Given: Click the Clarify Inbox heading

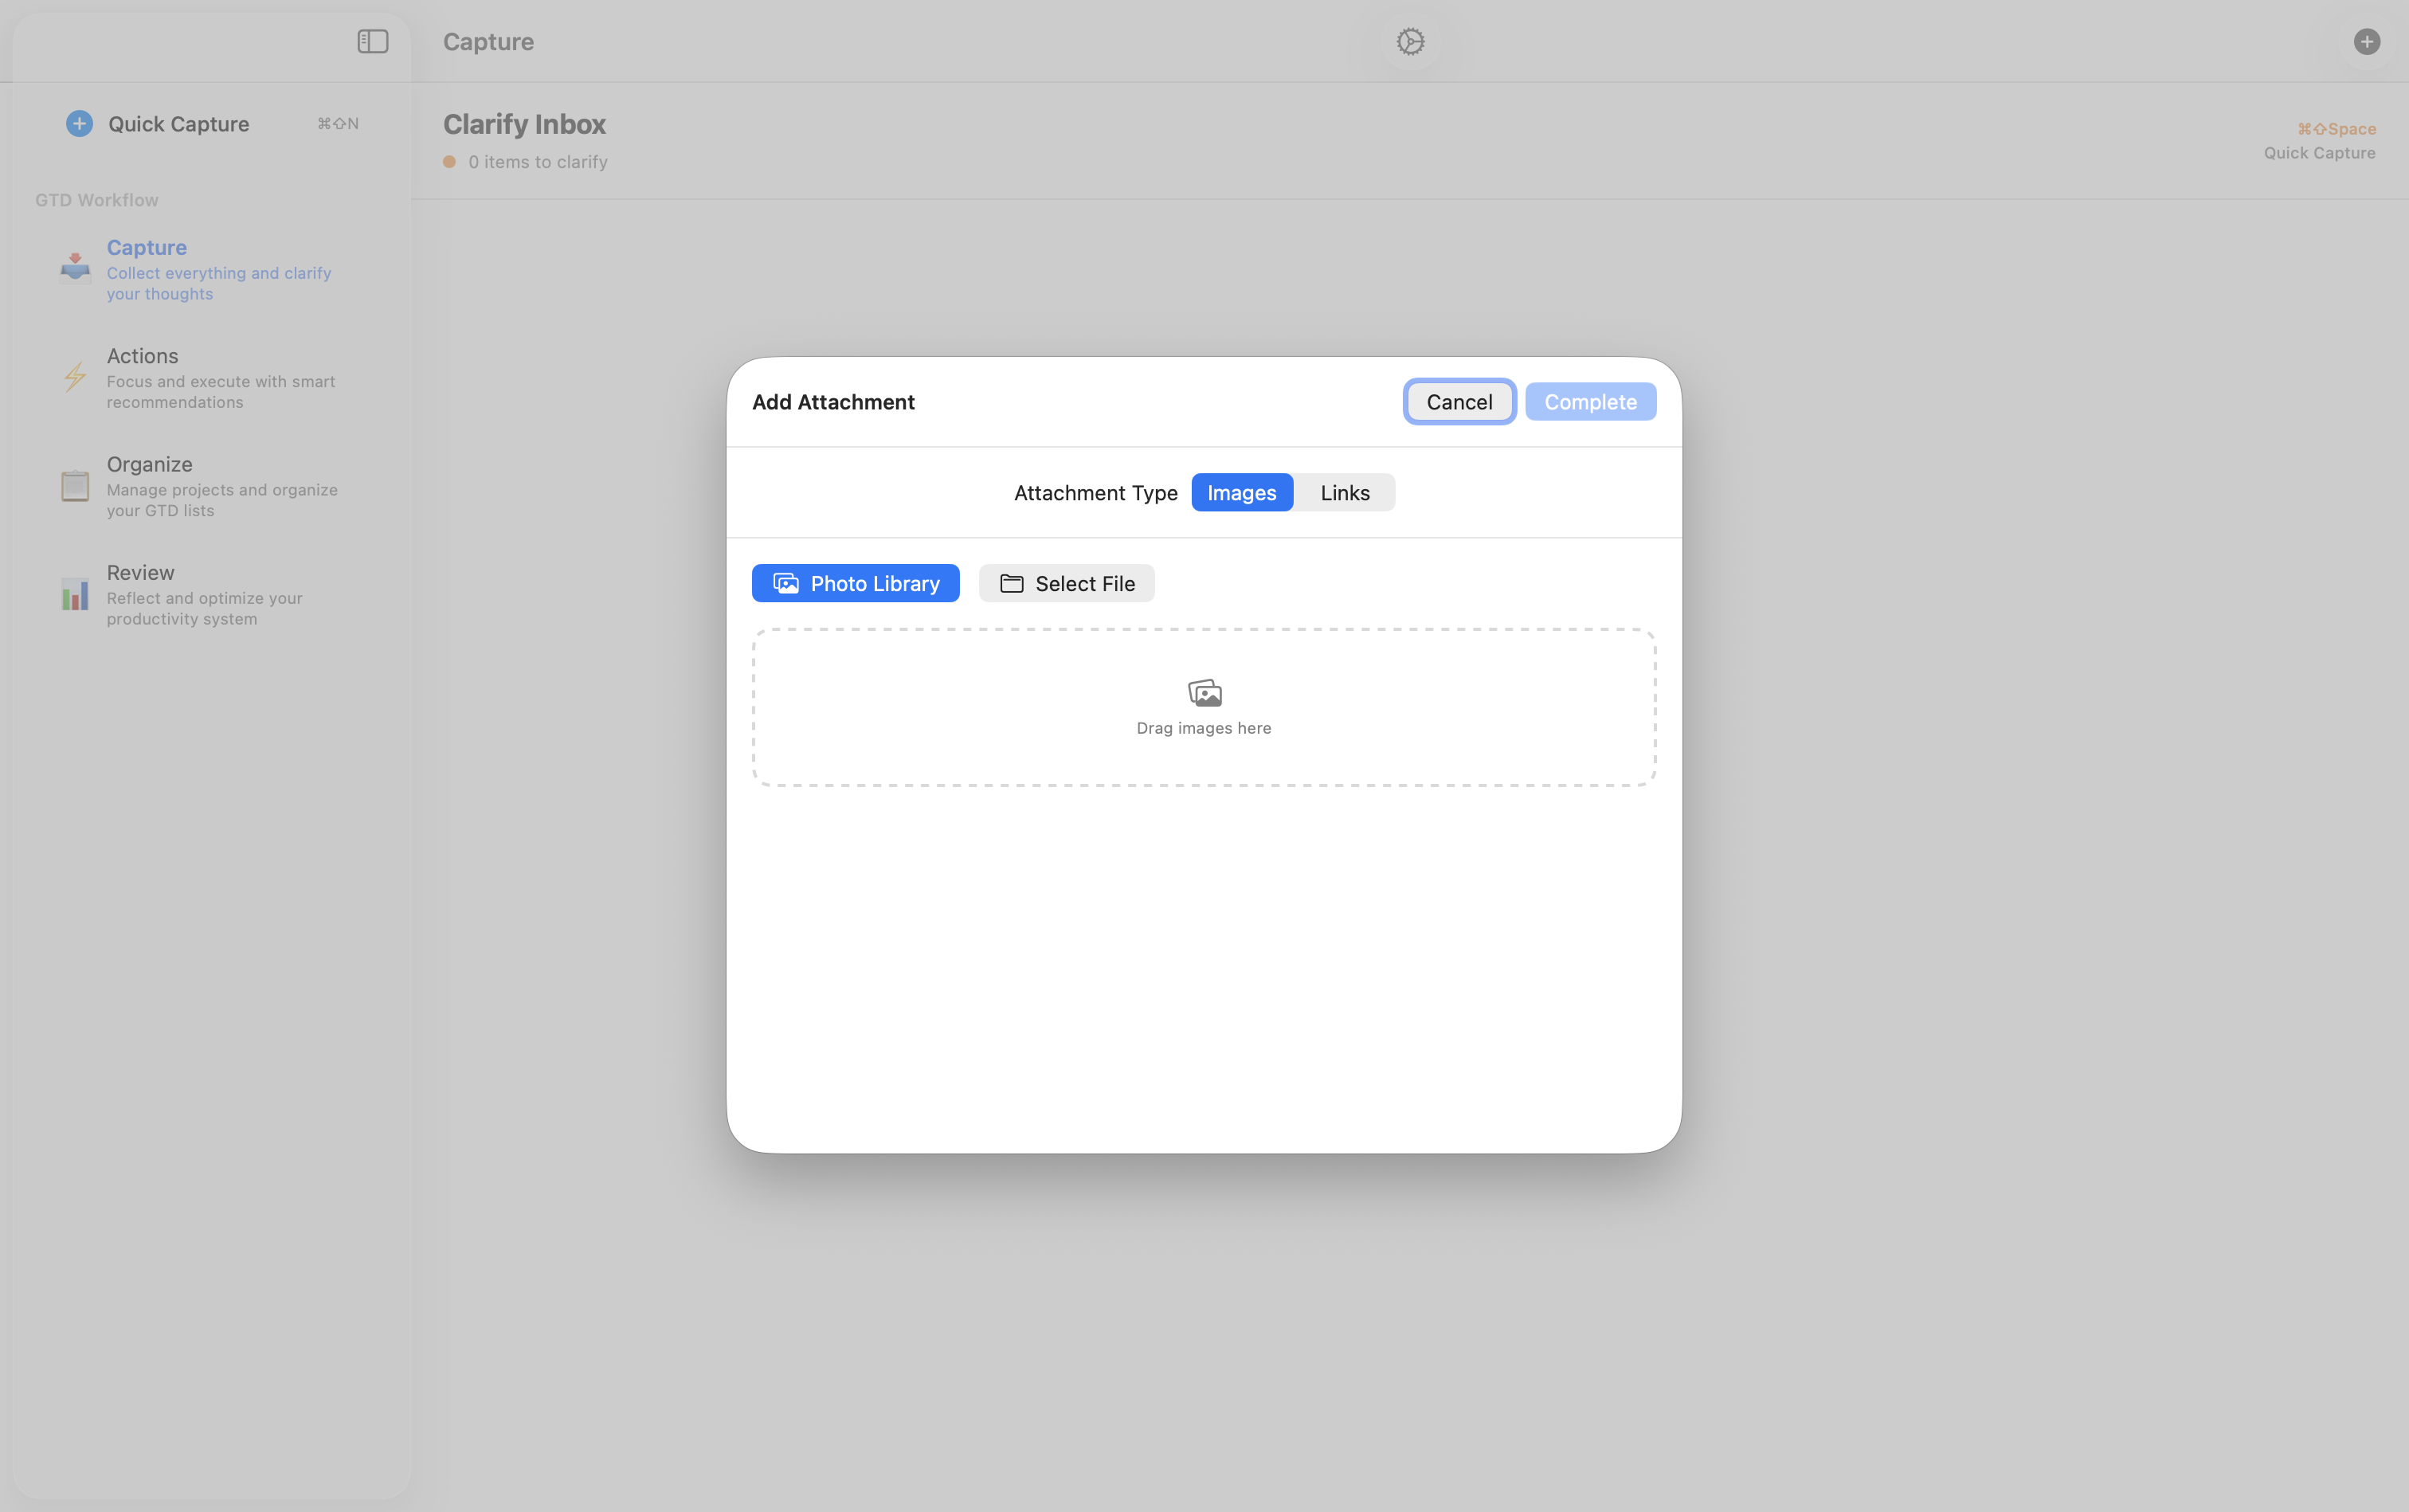Looking at the screenshot, I should point(523,123).
